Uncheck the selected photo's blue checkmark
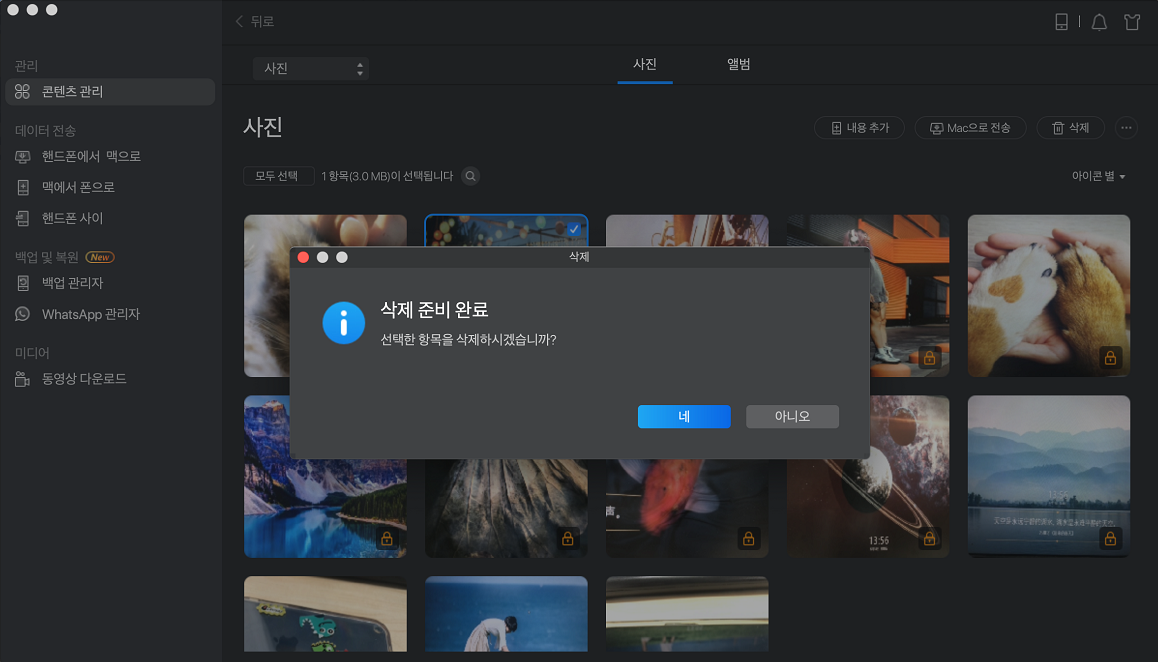The width and height of the screenshot is (1158, 662). pos(574,229)
